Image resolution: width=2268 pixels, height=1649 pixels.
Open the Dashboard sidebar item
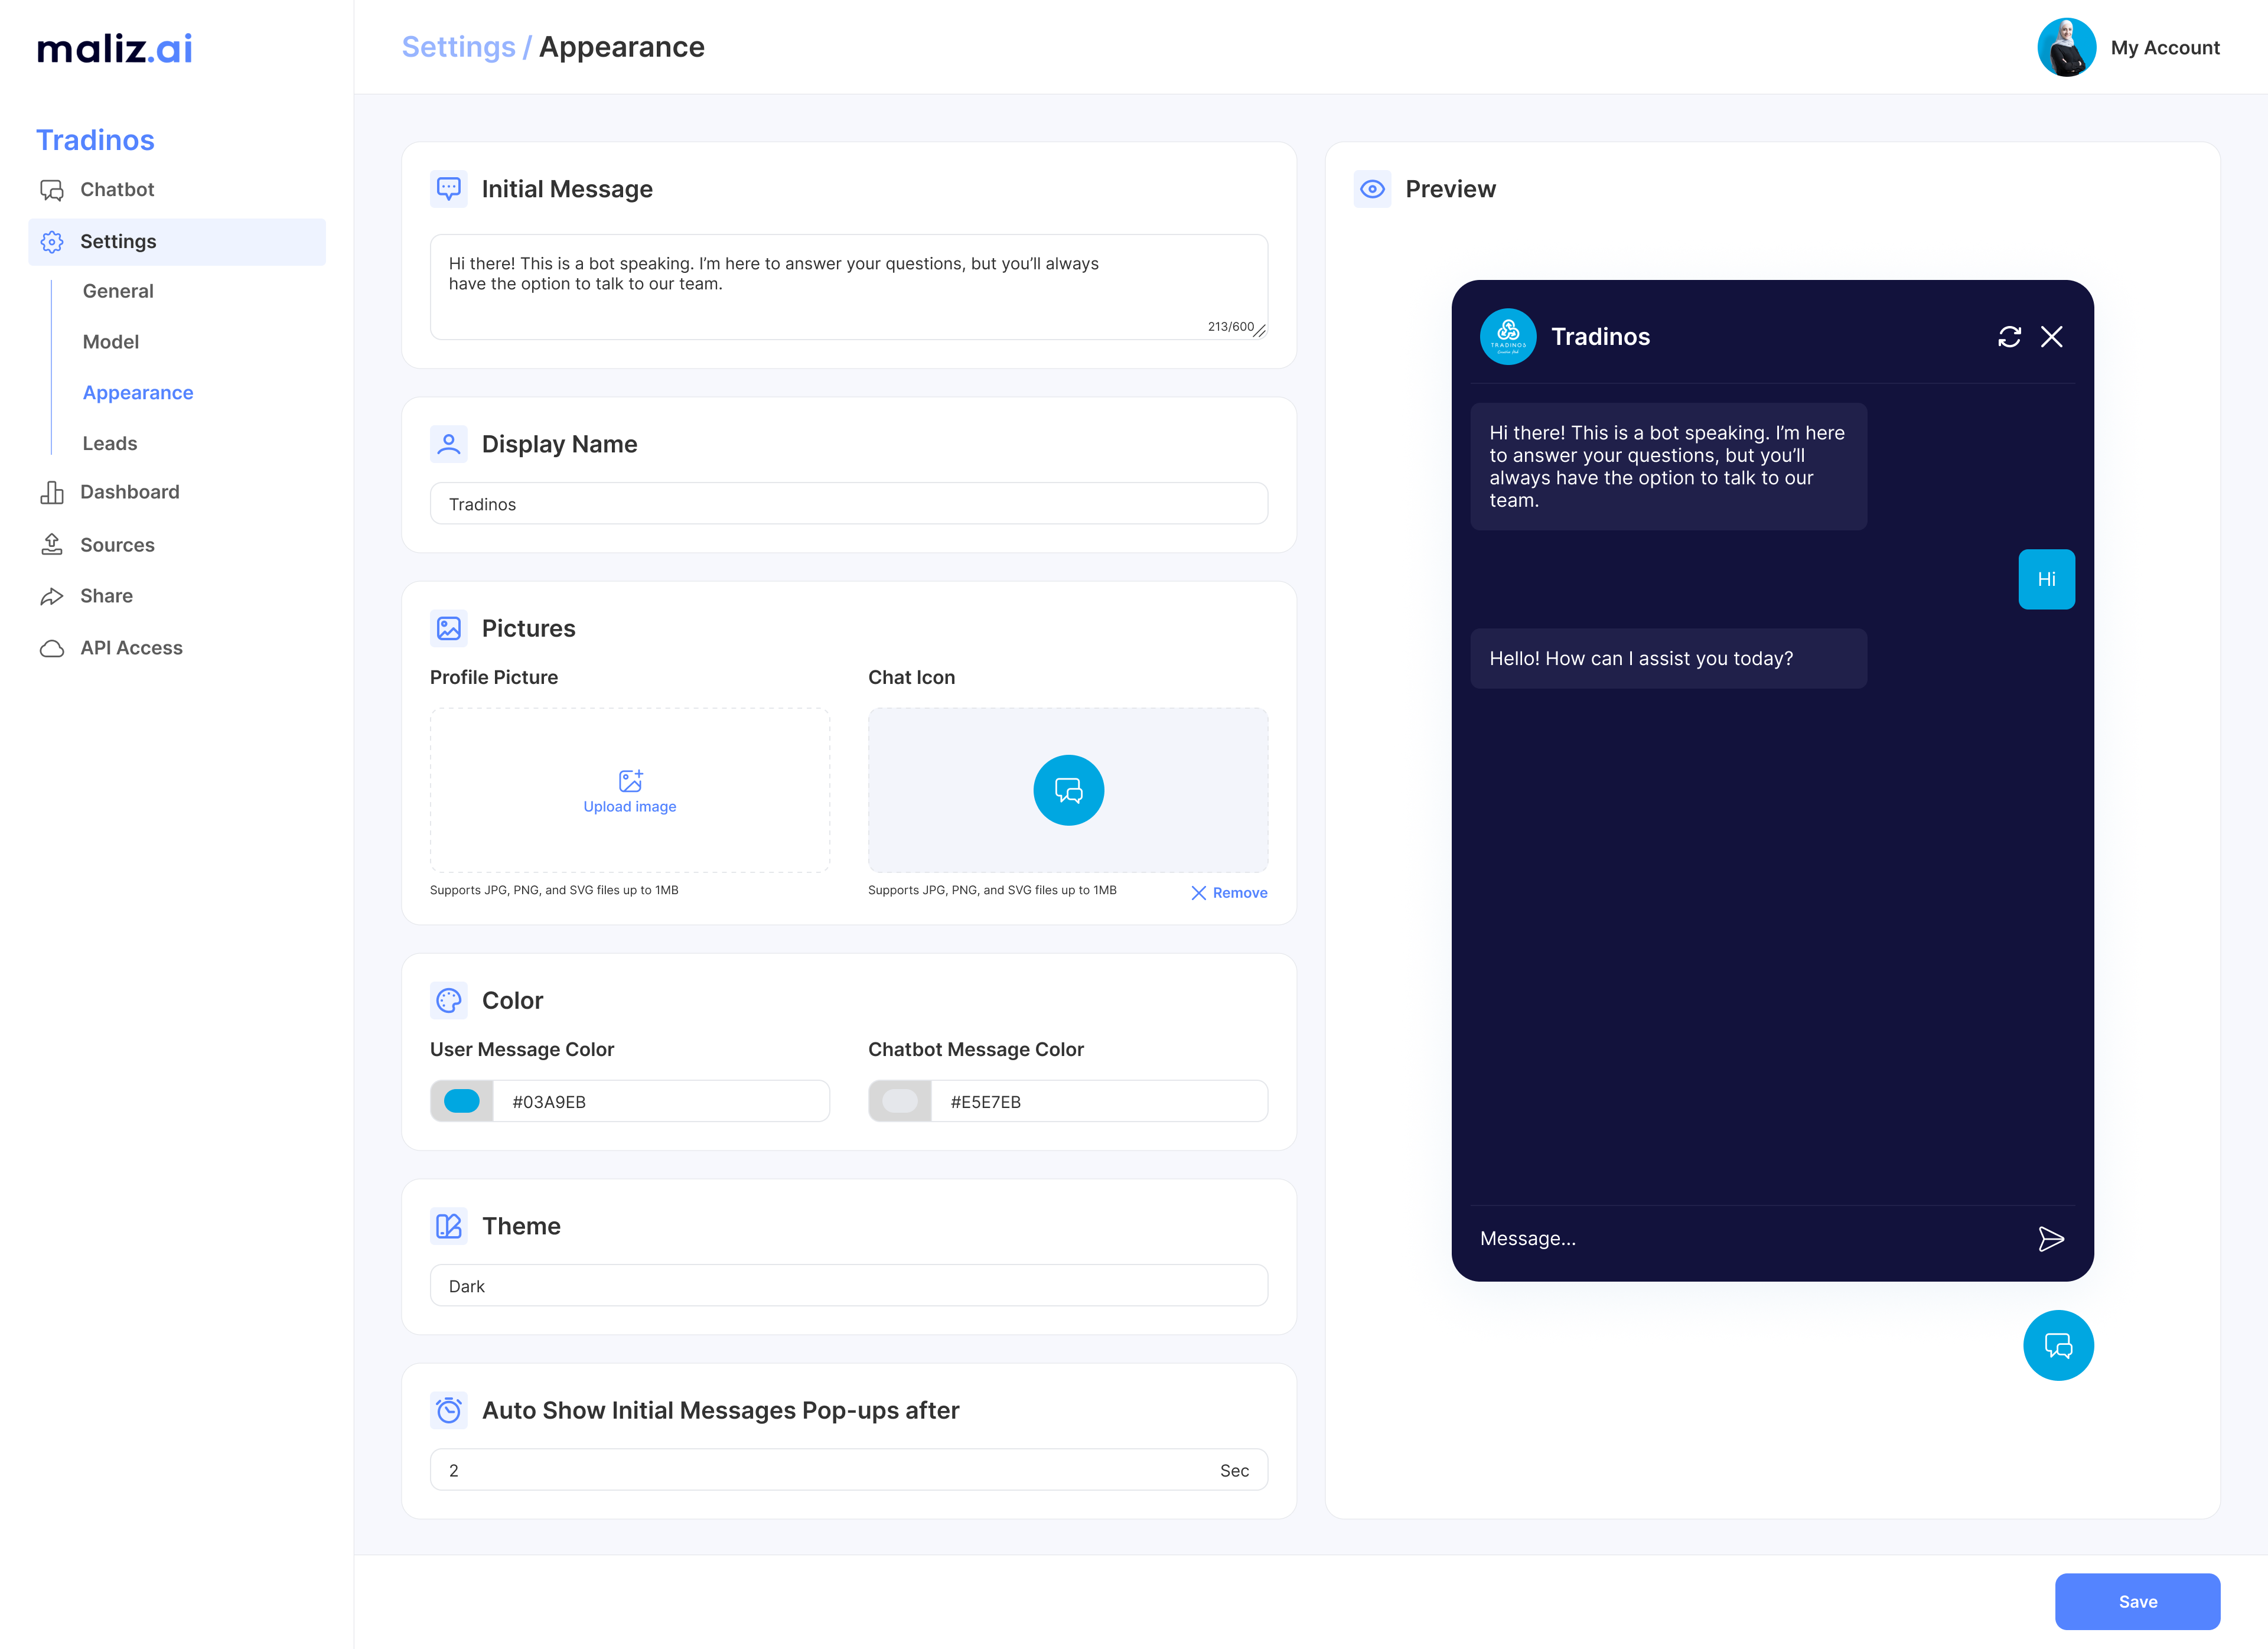(x=130, y=492)
